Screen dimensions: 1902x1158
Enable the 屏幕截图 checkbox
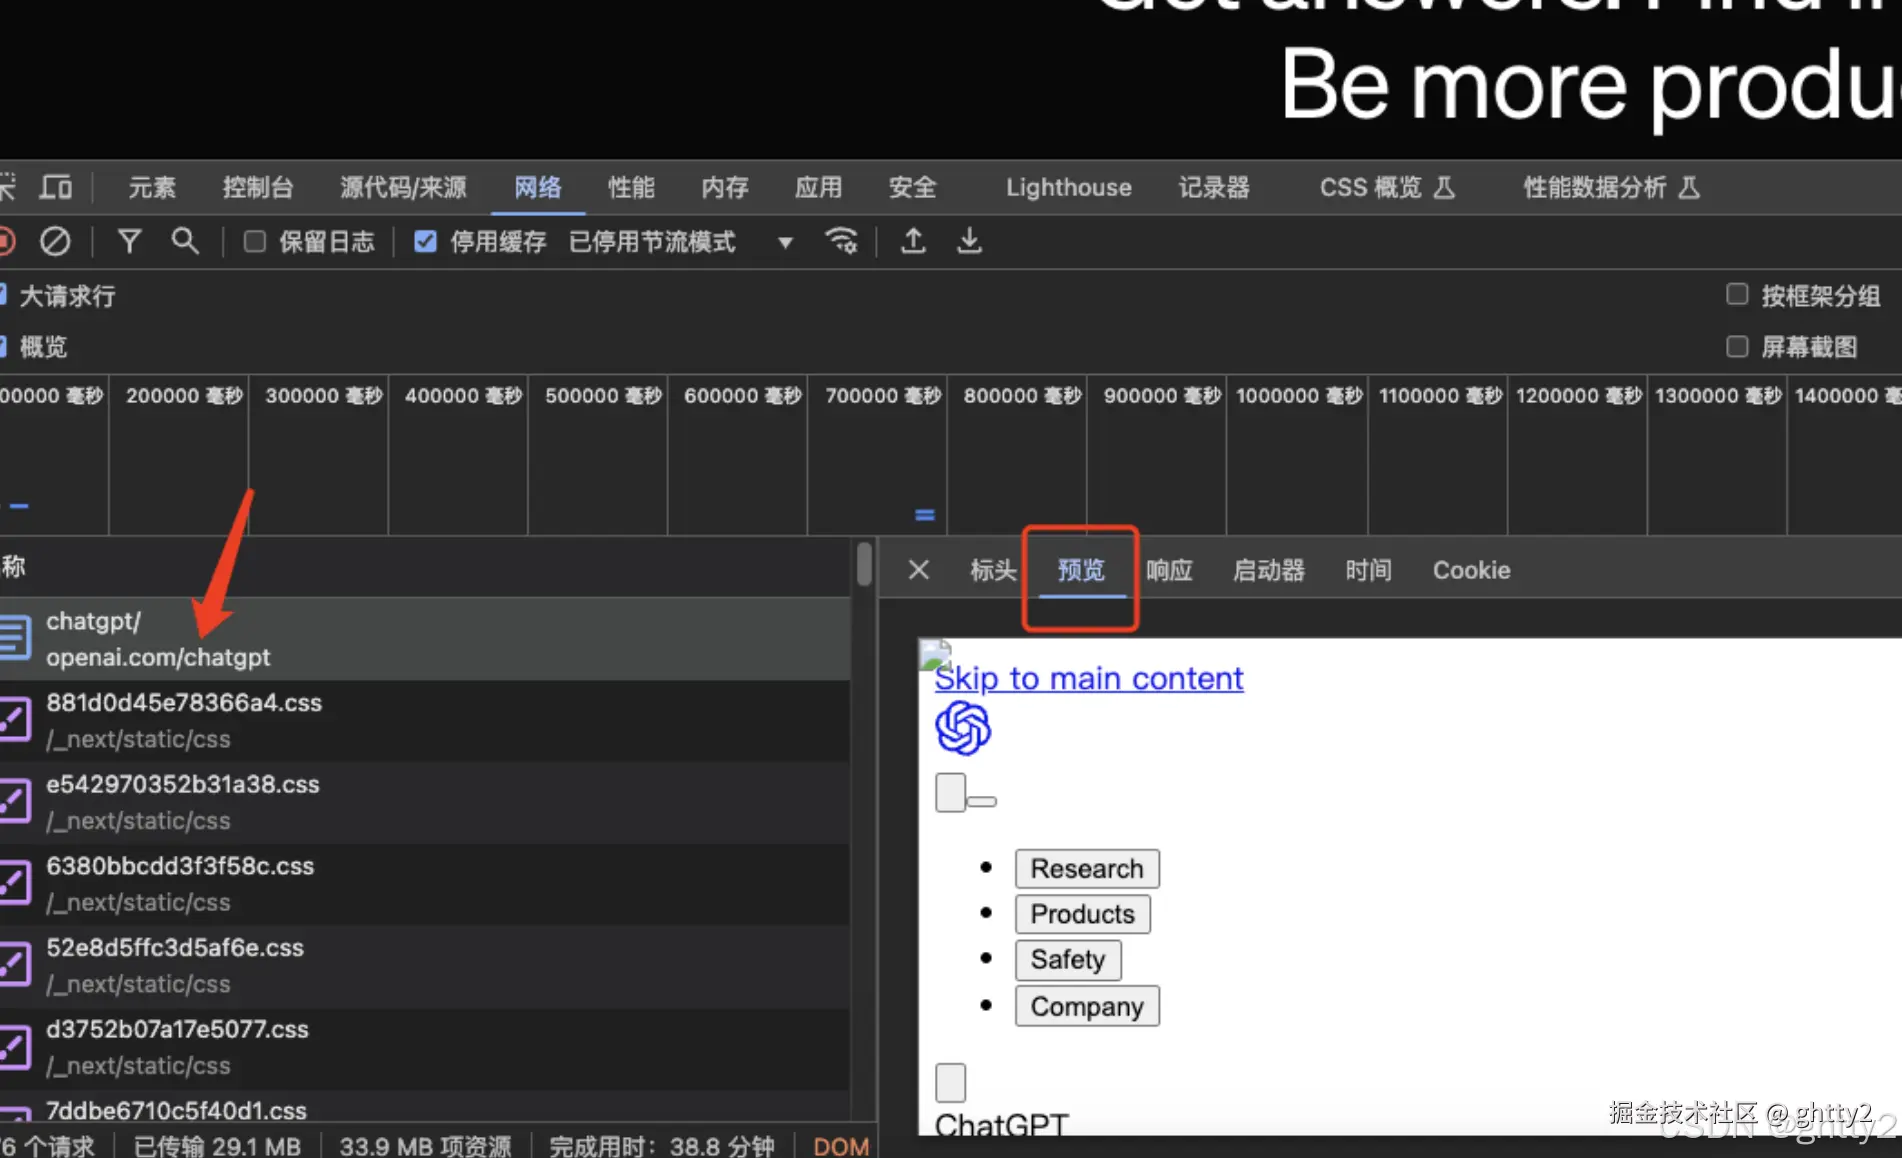pyautogui.click(x=1737, y=346)
